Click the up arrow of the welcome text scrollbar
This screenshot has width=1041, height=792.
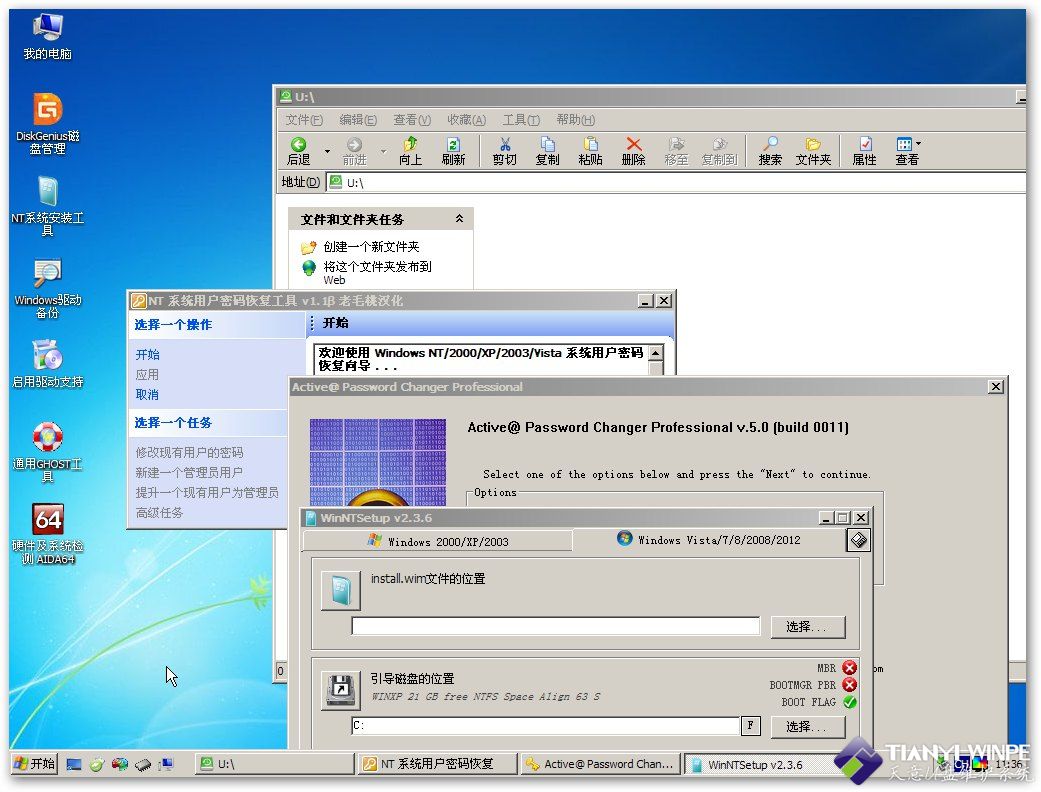point(656,352)
